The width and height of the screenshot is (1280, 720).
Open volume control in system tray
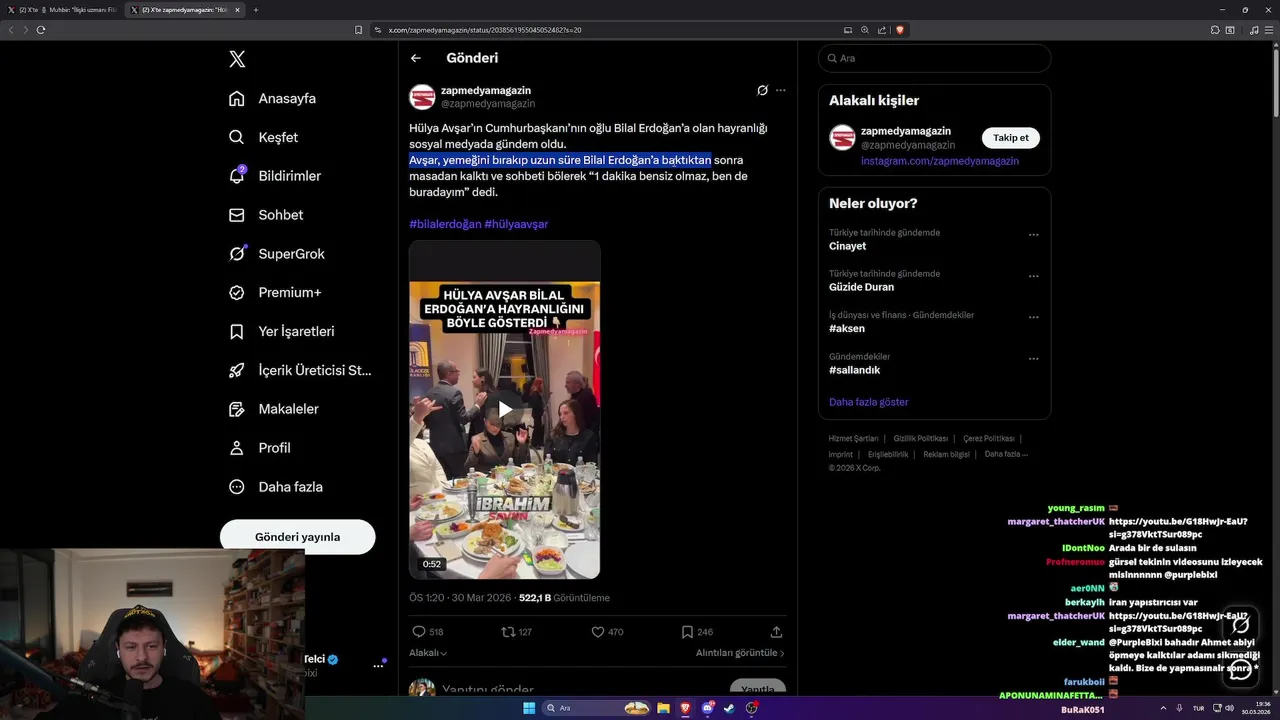(x=1230, y=708)
